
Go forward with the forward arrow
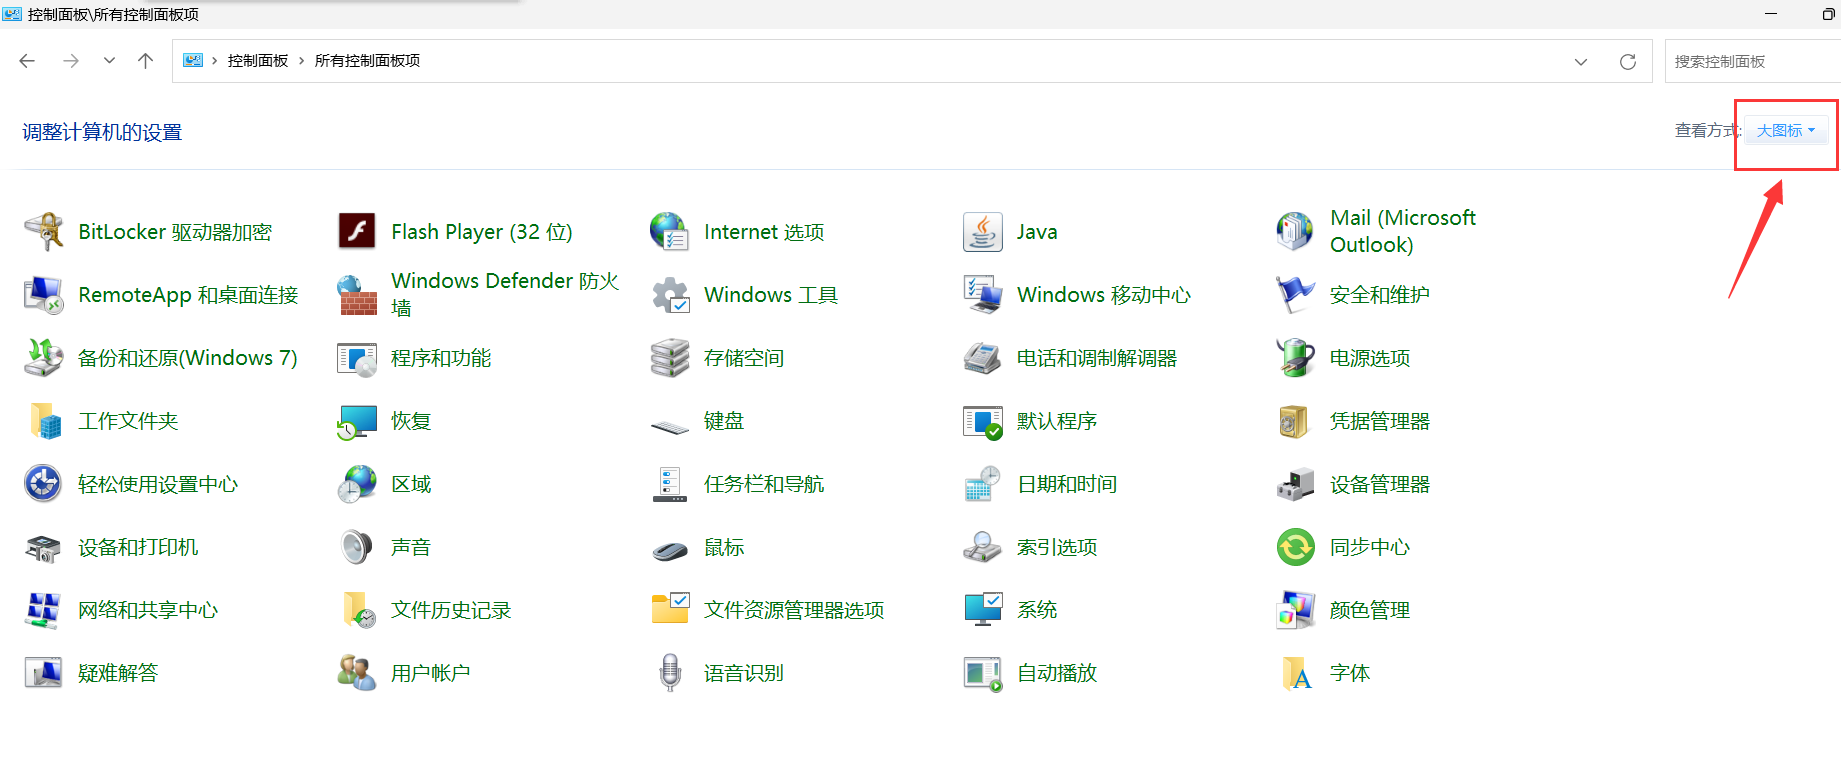(70, 61)
